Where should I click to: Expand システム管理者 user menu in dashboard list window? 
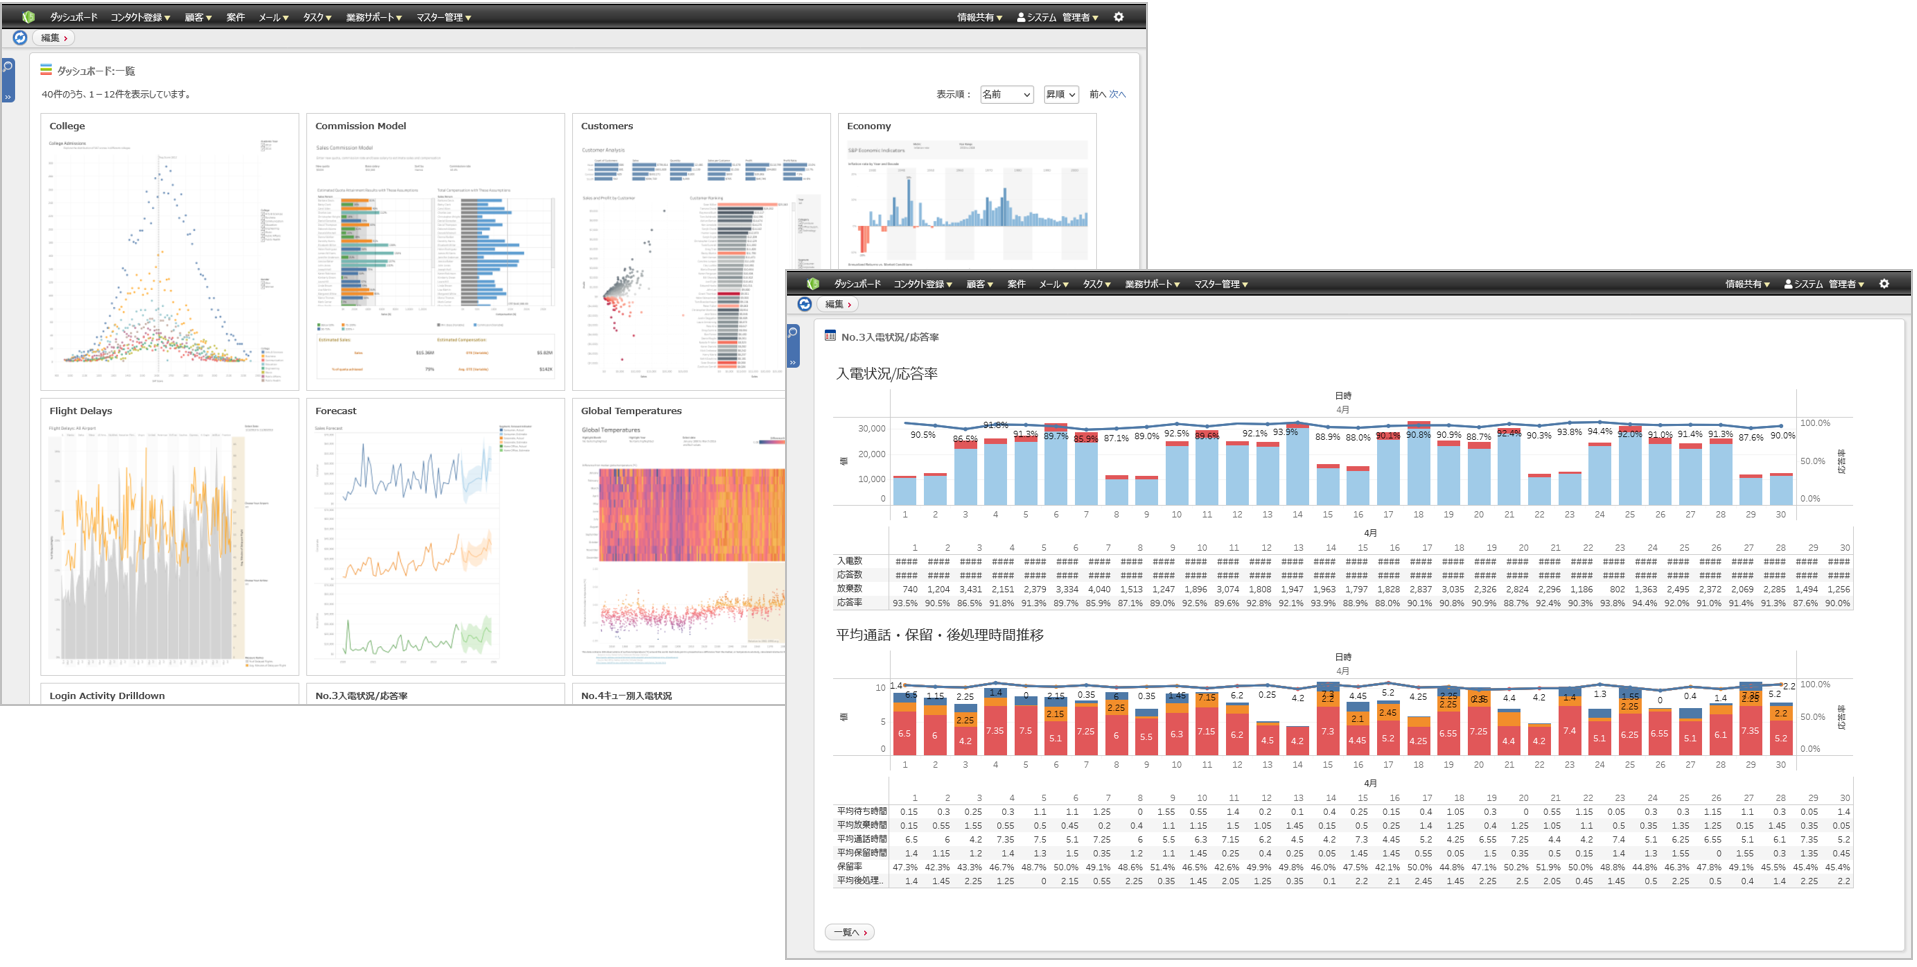pos(1058,17)
